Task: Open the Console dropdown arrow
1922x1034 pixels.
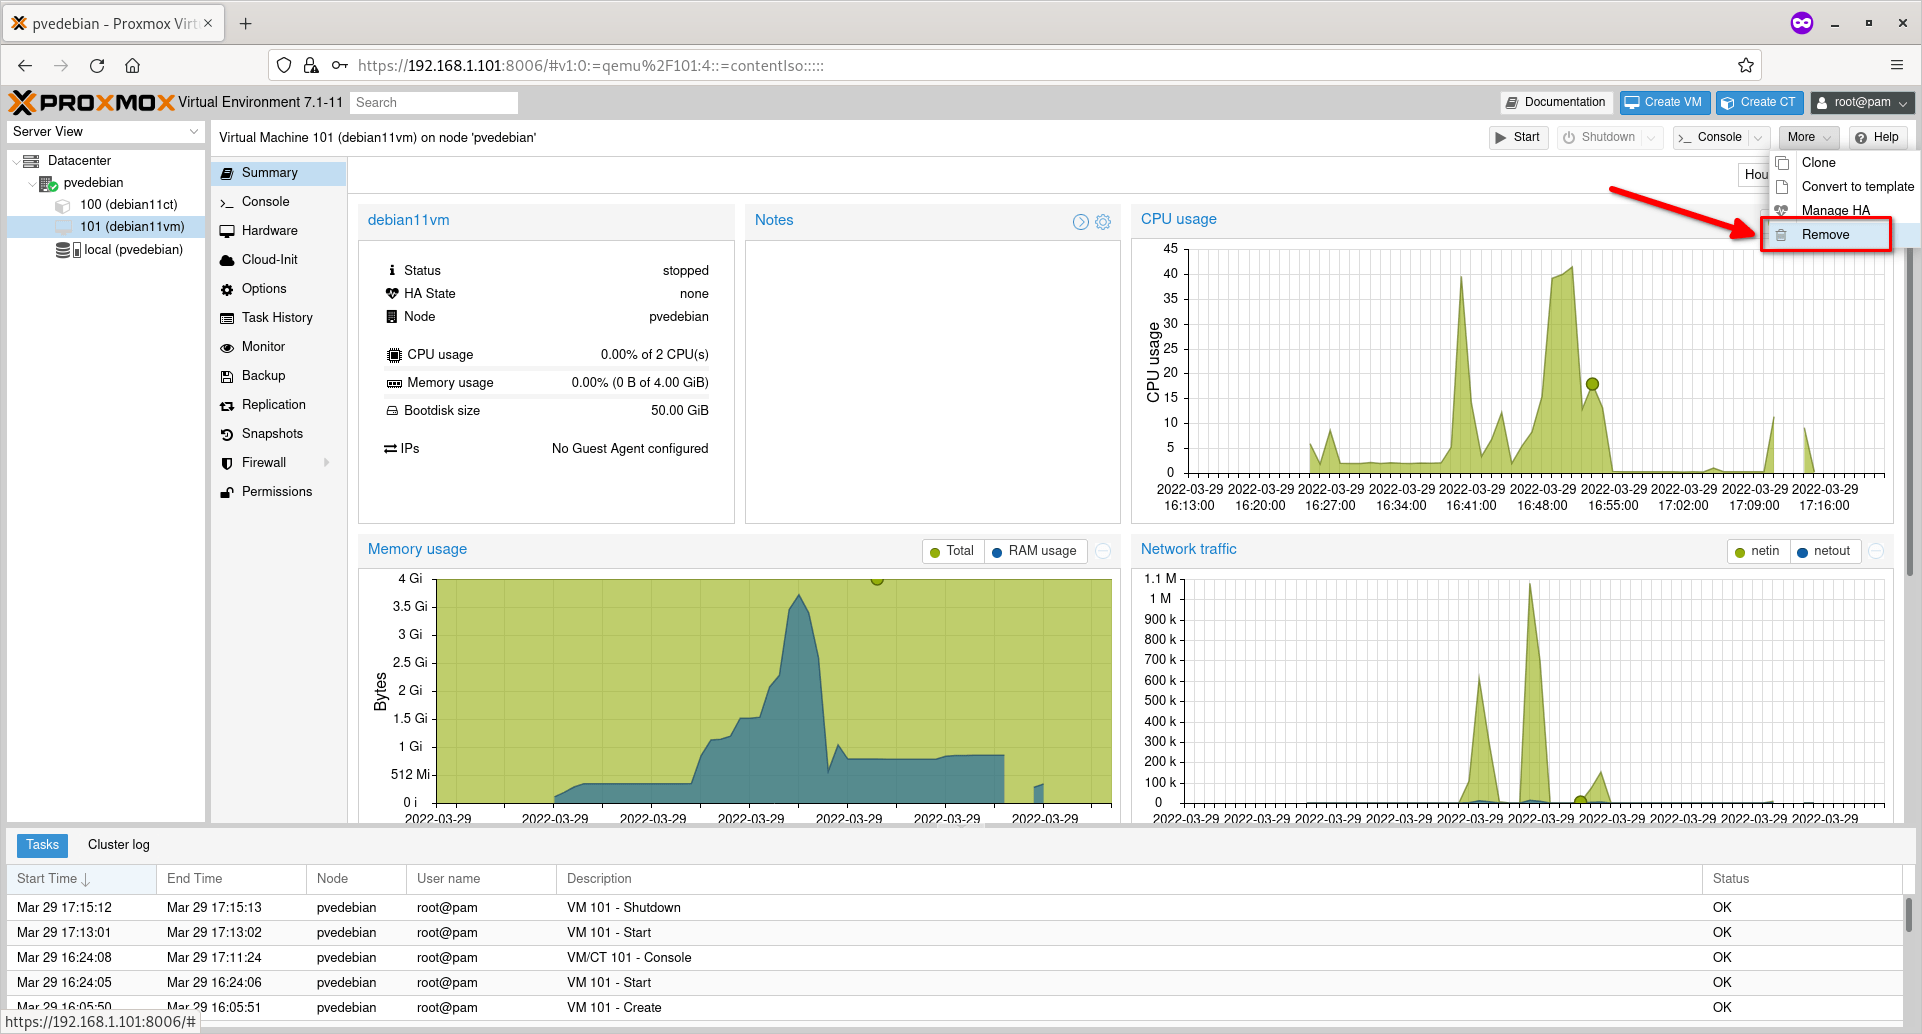Action: pos(1759,138)
